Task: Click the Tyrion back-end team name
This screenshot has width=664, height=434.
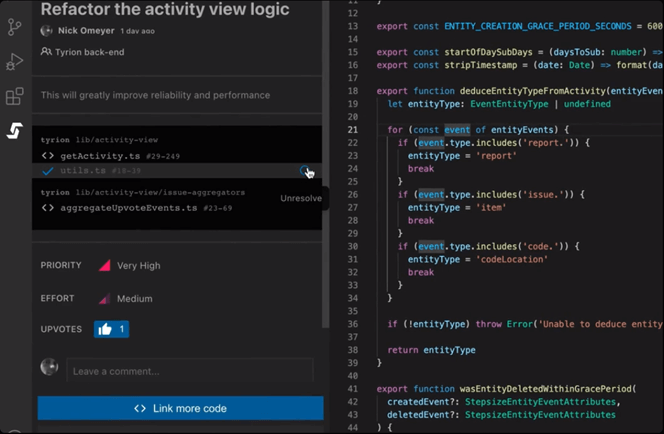Action: [x=90, y=52]
